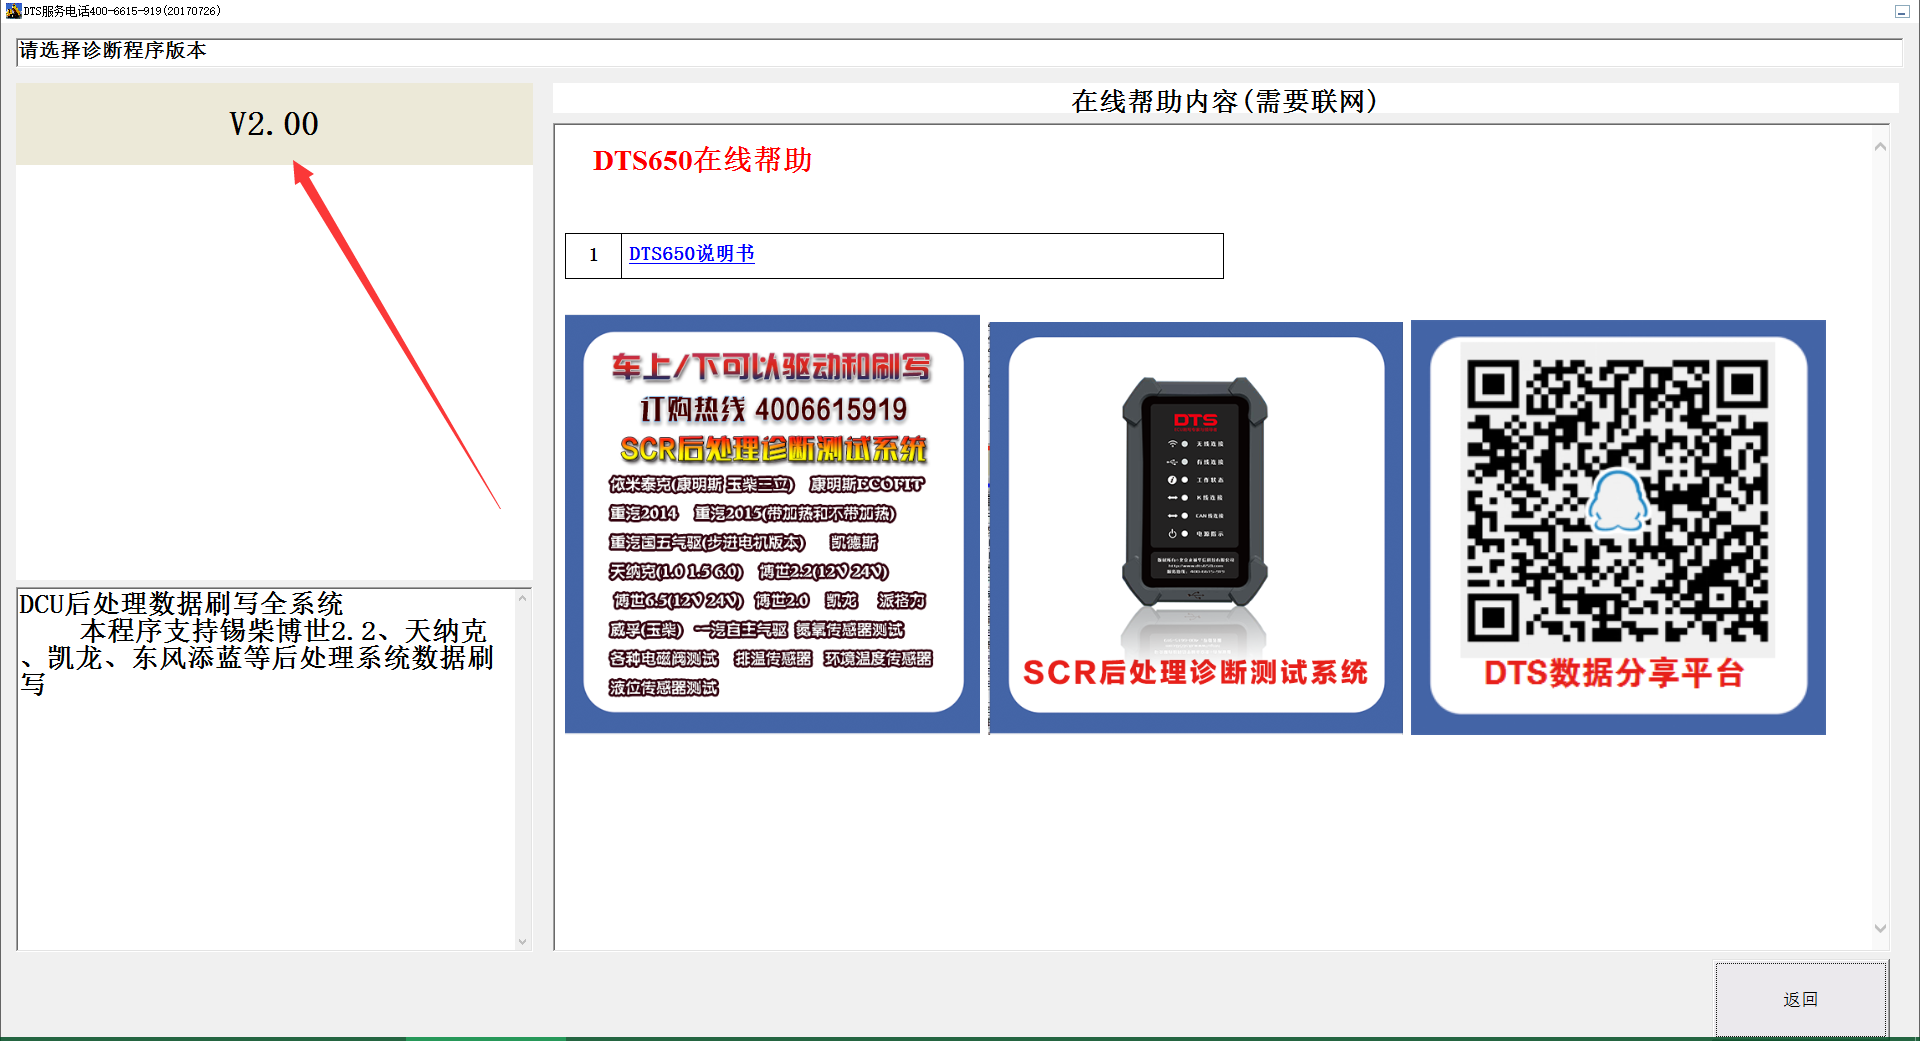The height and width of the screenshot is (1041, 1920).
Task: Select the V2.00 diagnostic program version
Action: click(x=274, y=124)
